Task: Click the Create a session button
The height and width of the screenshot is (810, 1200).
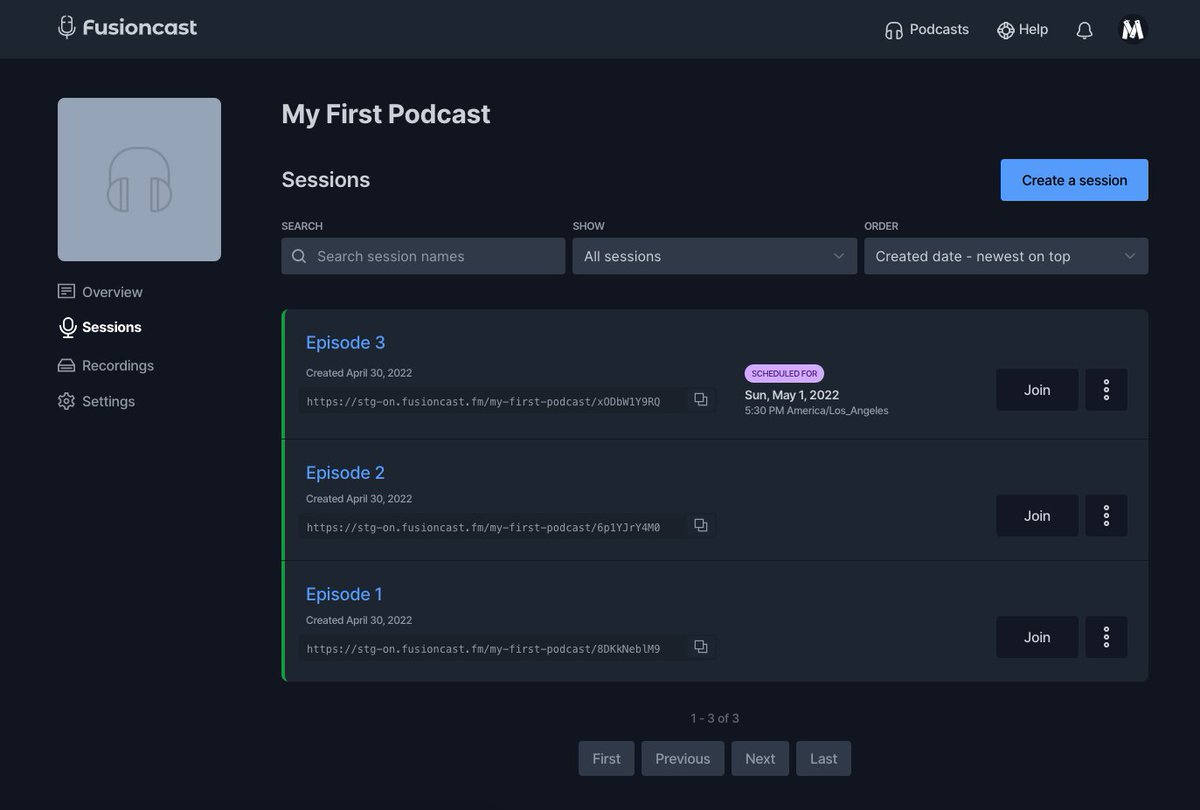Action: 1074,180
